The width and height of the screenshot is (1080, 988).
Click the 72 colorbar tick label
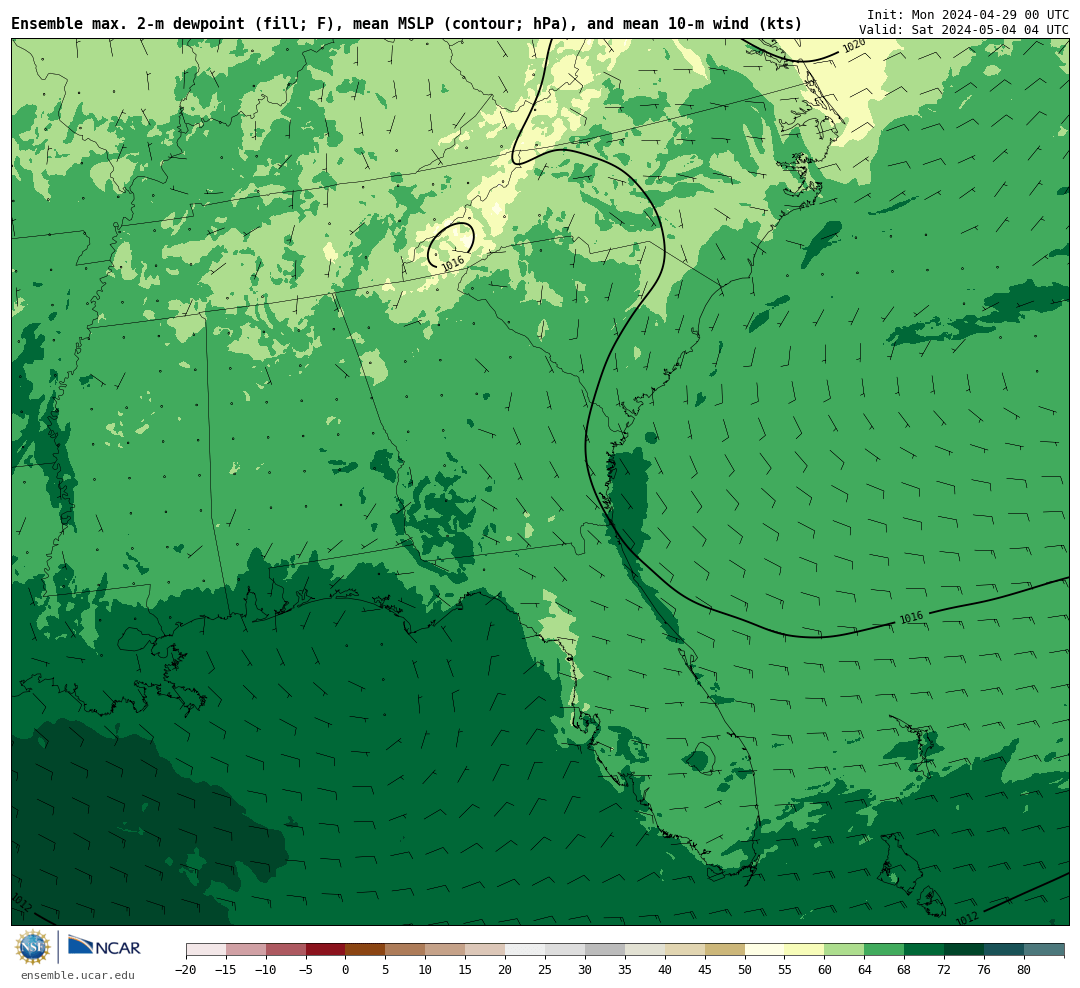(944, 969)
